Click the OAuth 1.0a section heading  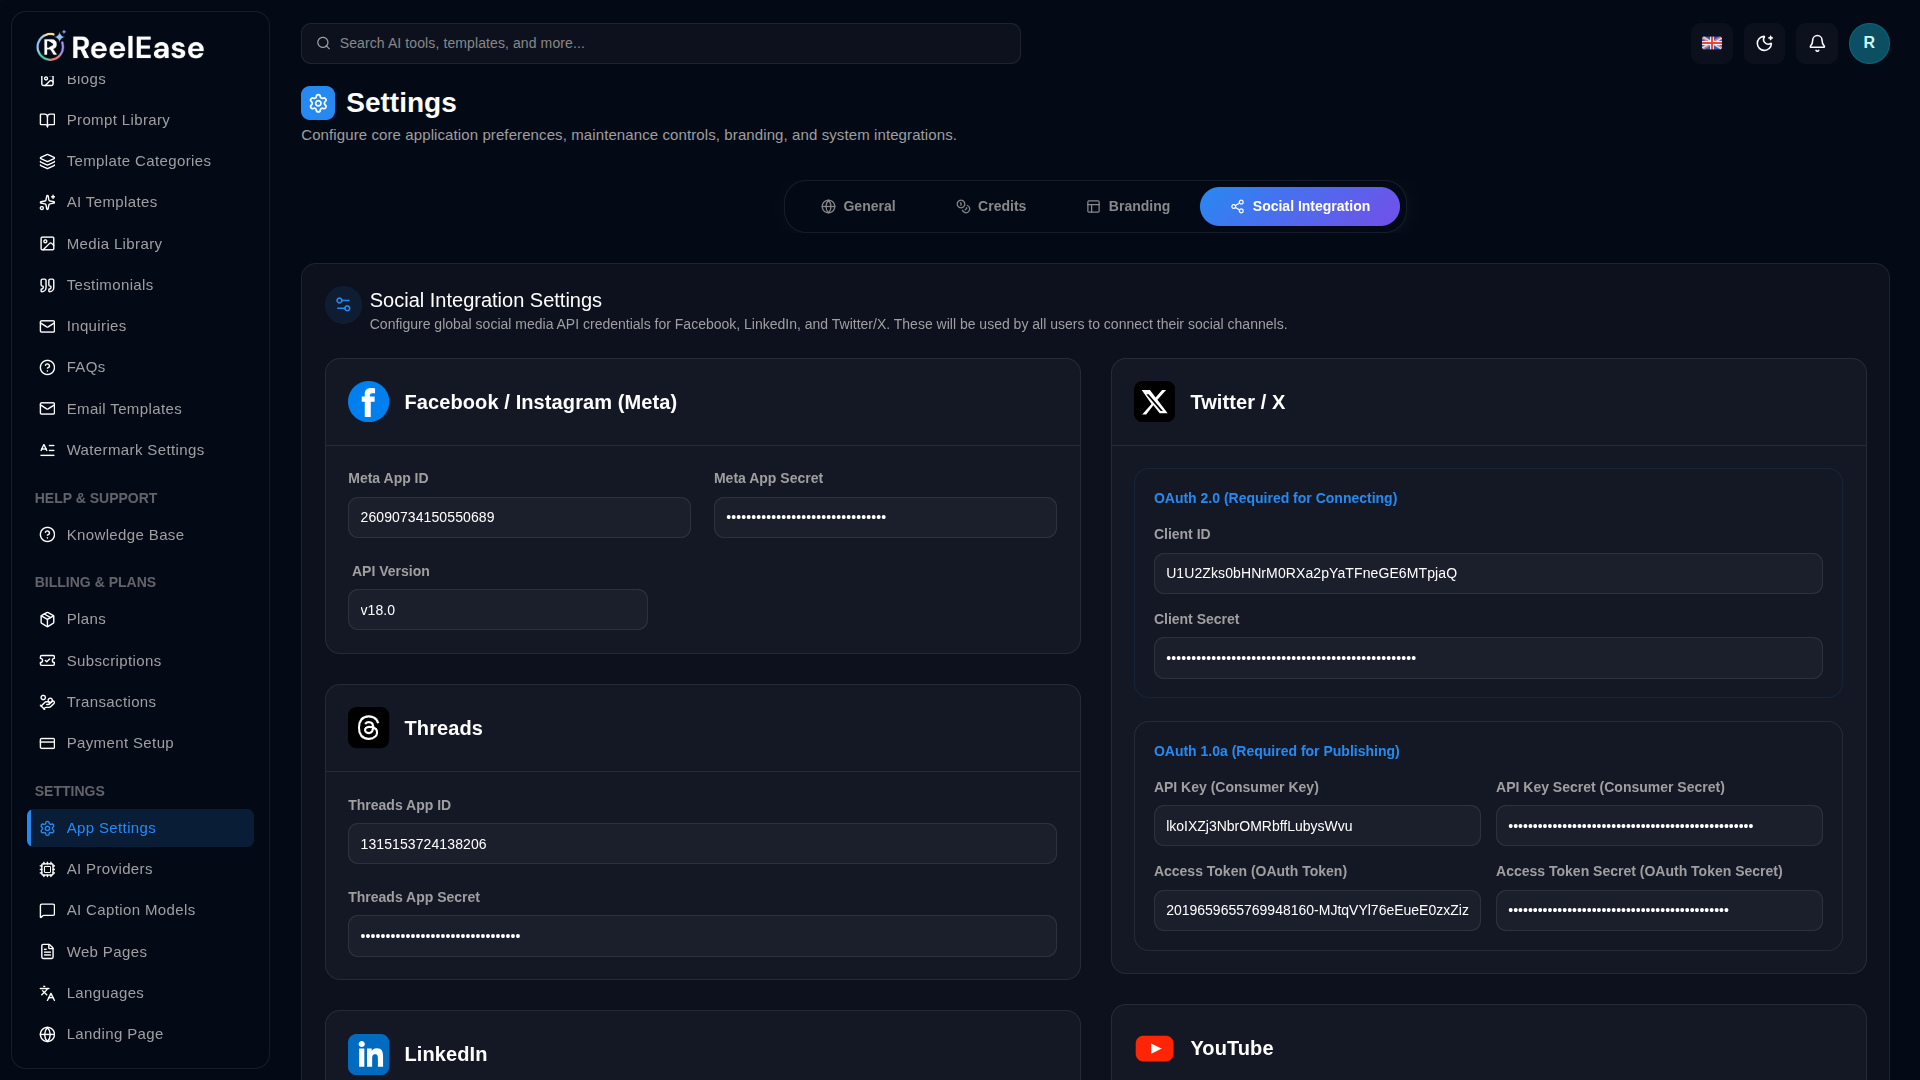pos(1276,751)
